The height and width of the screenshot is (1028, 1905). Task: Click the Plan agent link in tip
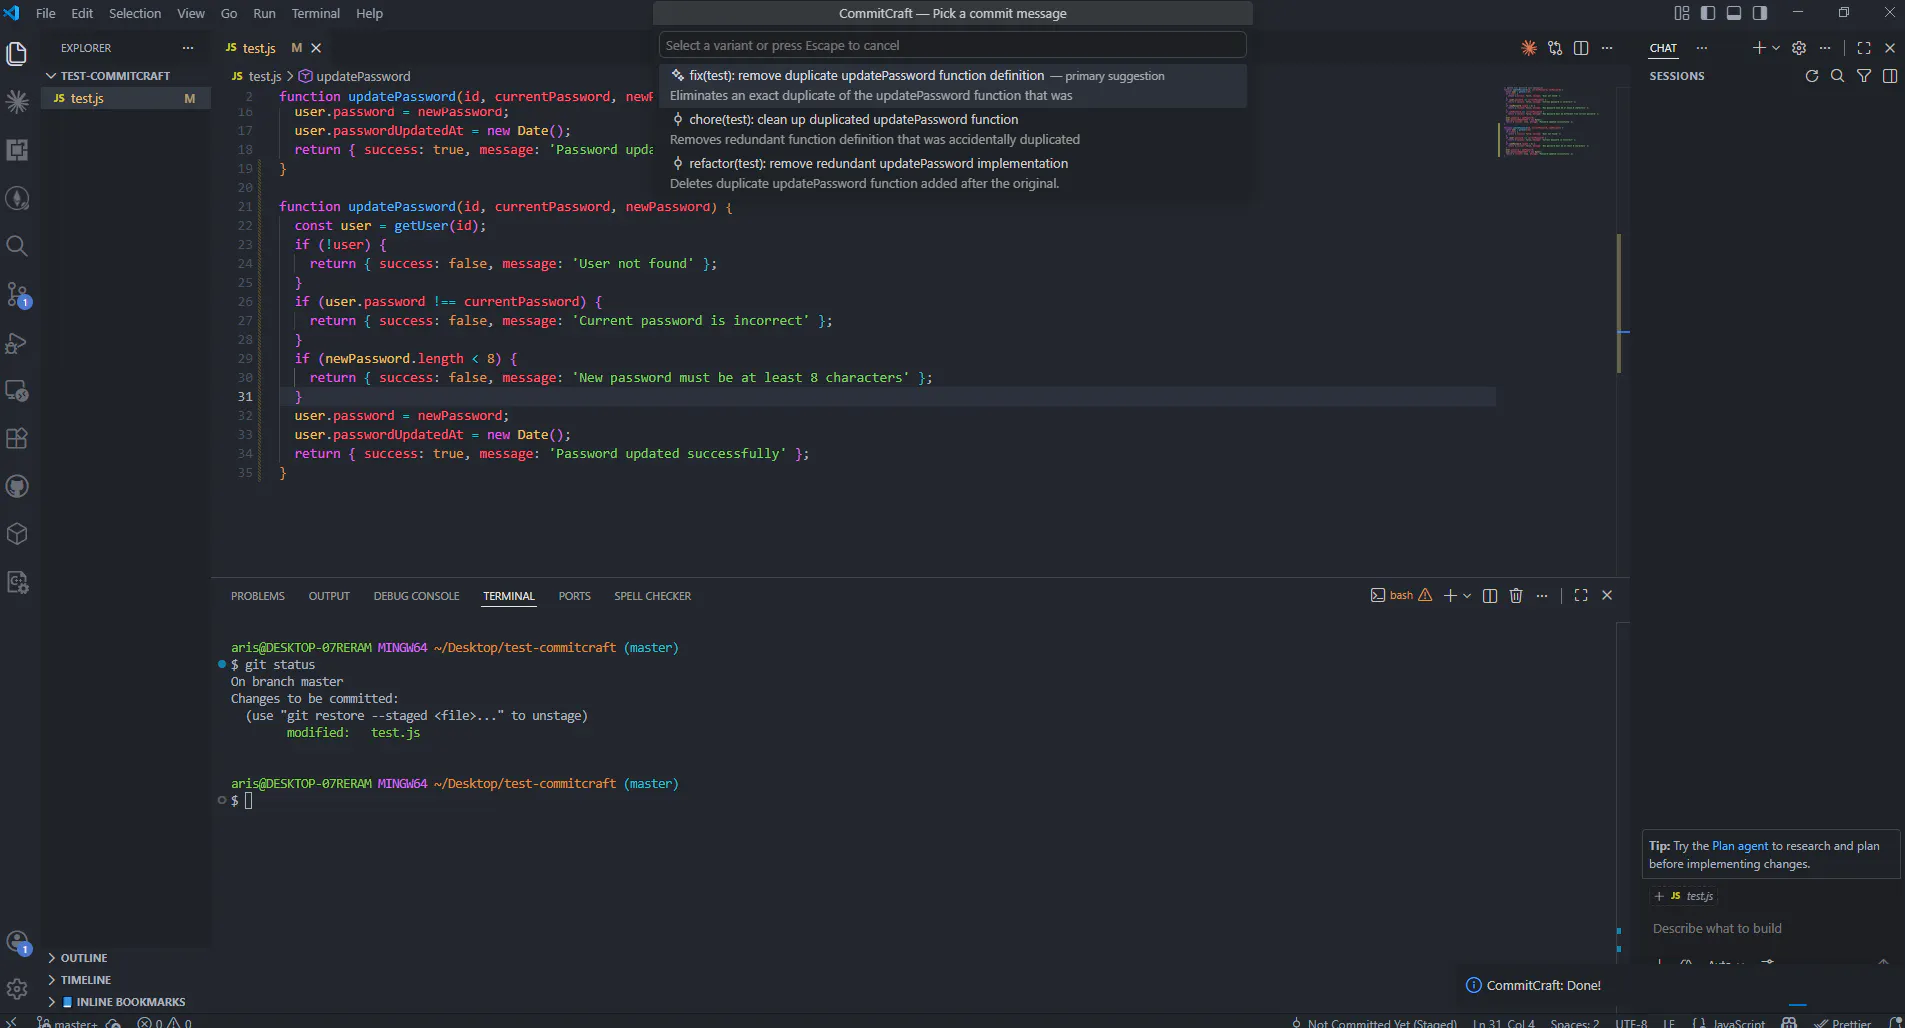[x=1740, y=846]
